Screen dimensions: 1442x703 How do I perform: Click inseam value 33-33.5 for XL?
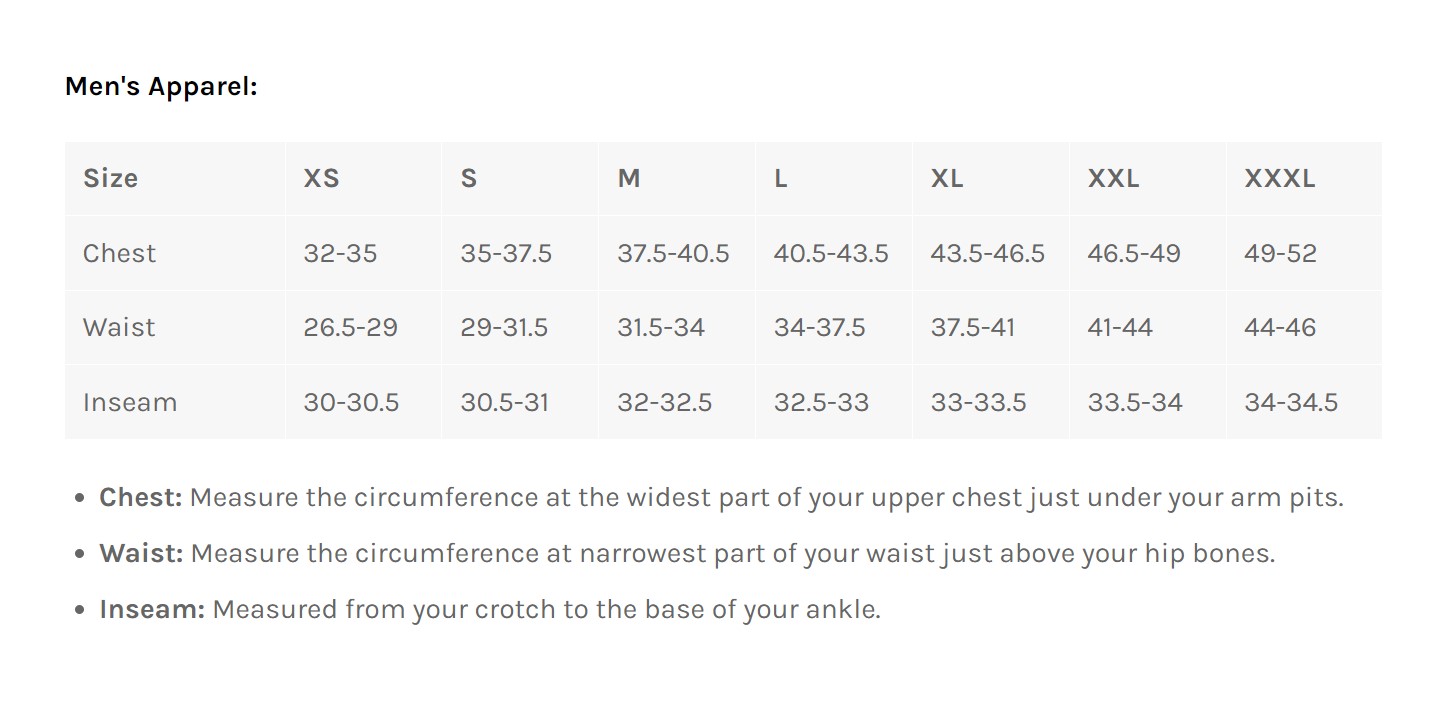pyautogui.click(x=978, y=403)
